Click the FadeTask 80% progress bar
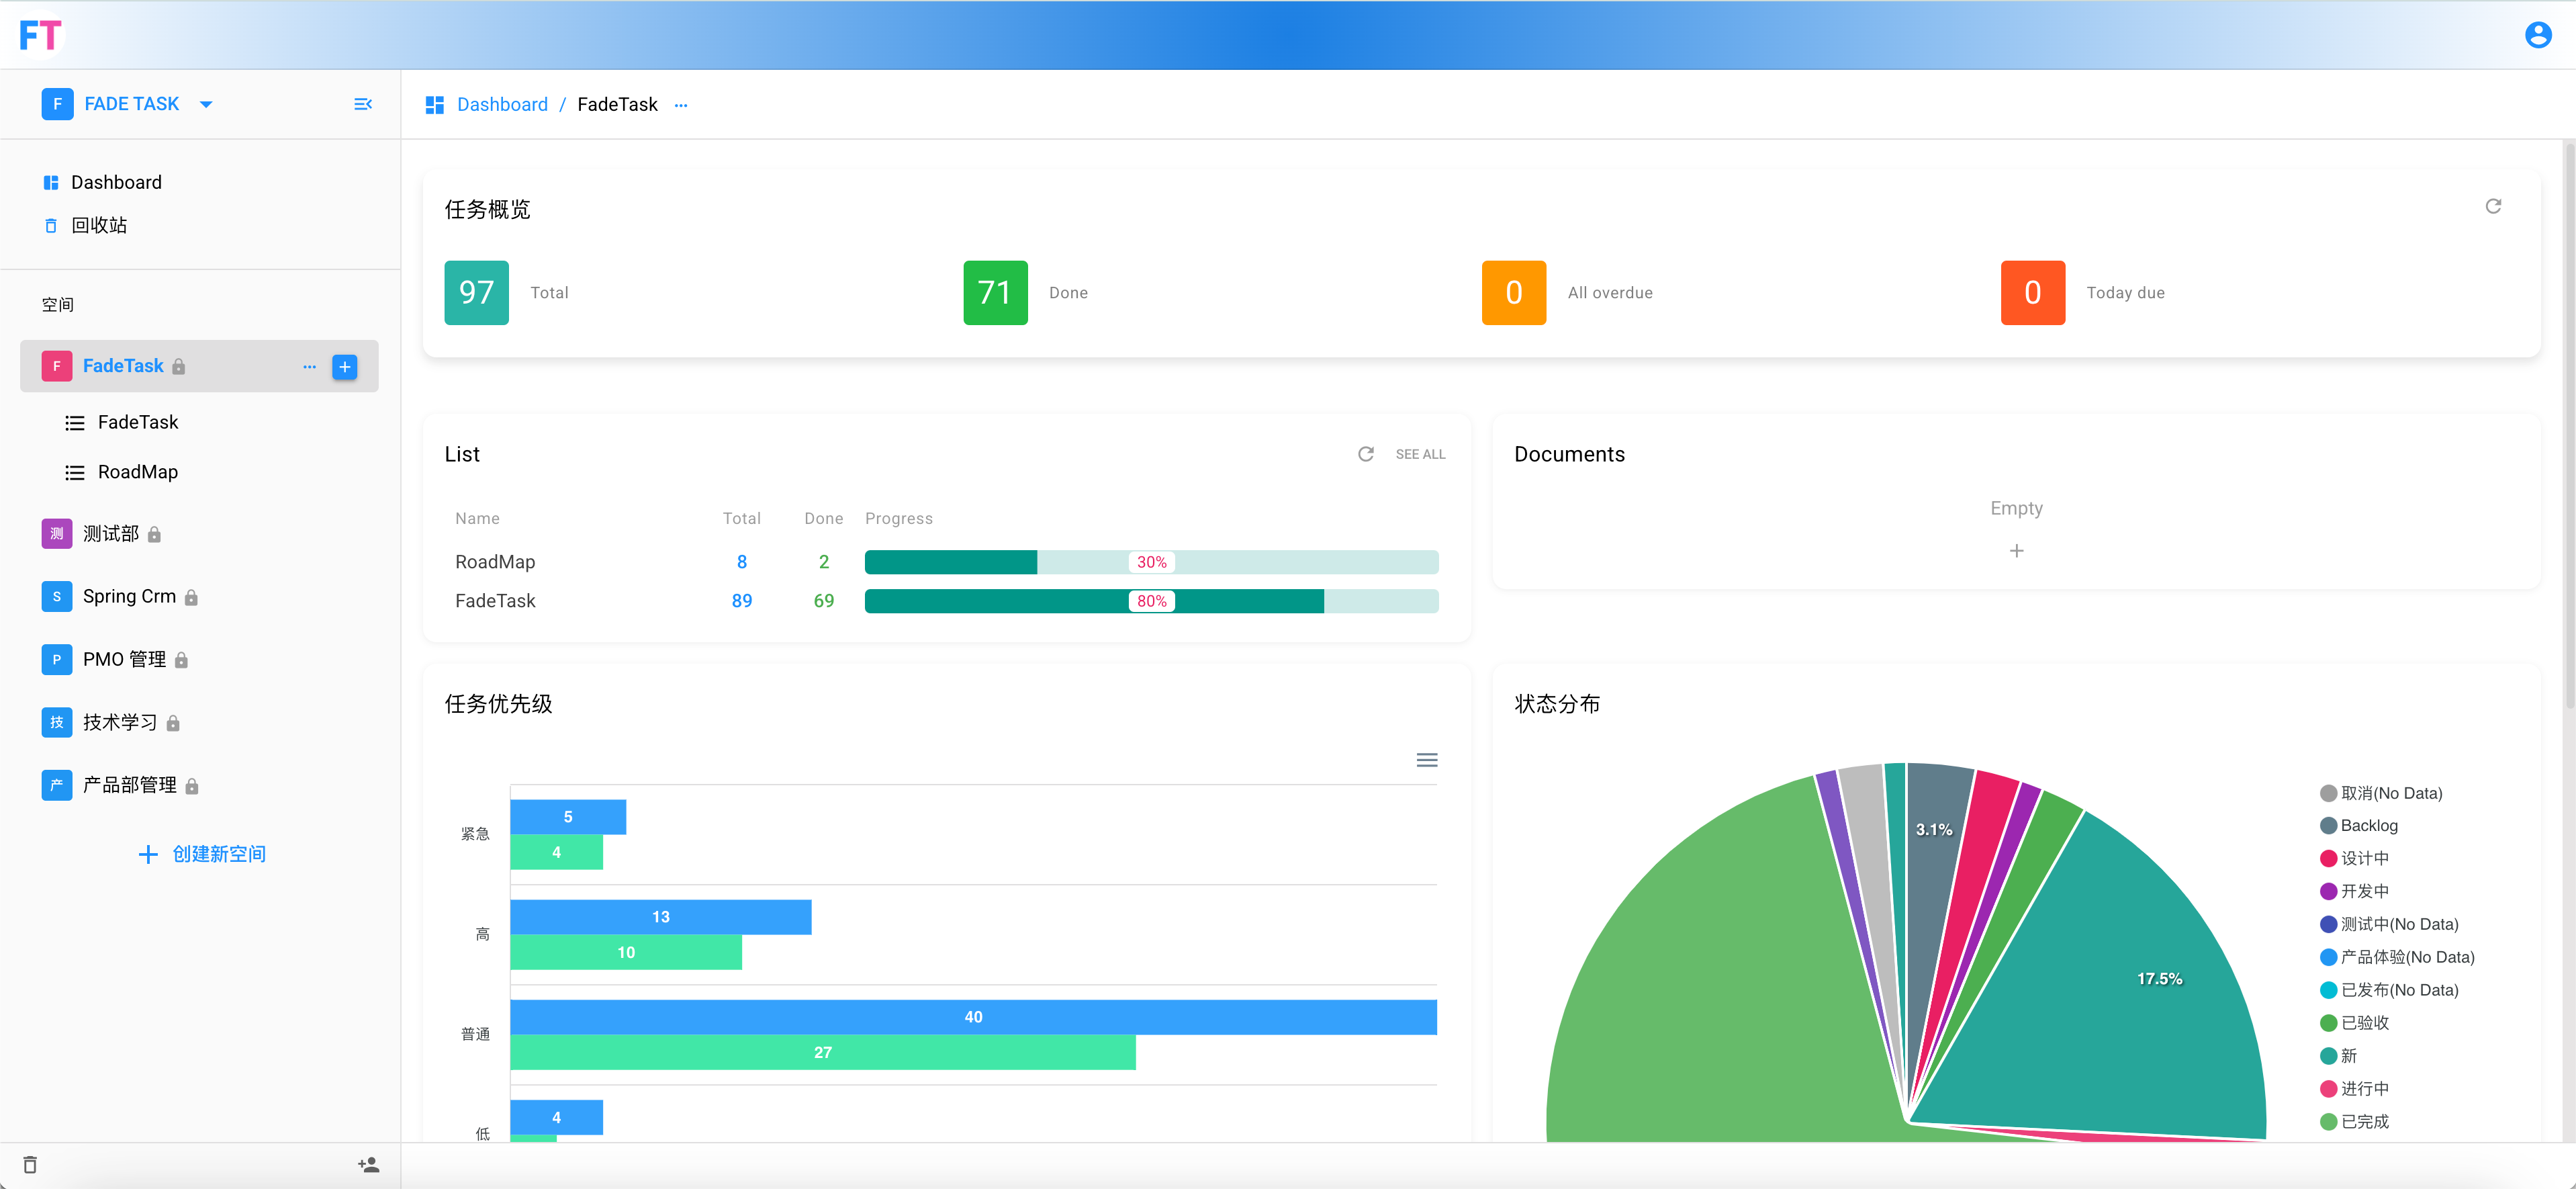This screenshot has width=2576, height=1189. [1151, 601]
